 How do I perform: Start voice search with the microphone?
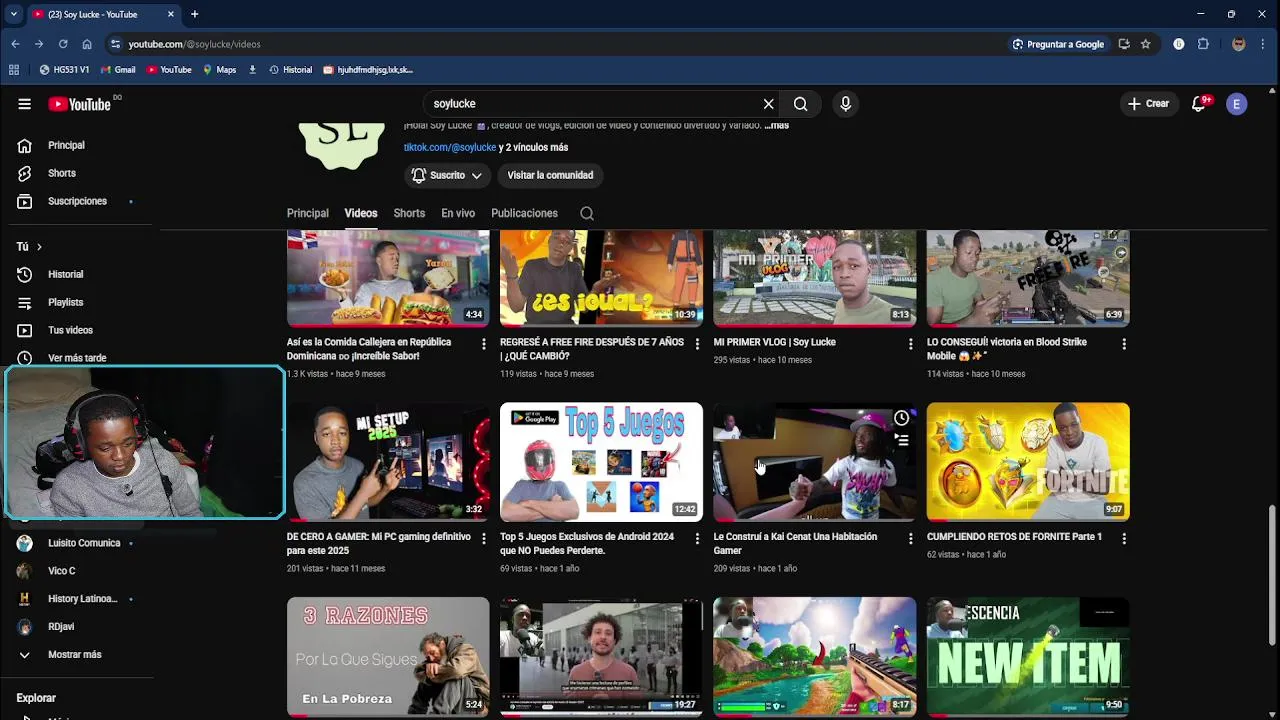[846, 104]
